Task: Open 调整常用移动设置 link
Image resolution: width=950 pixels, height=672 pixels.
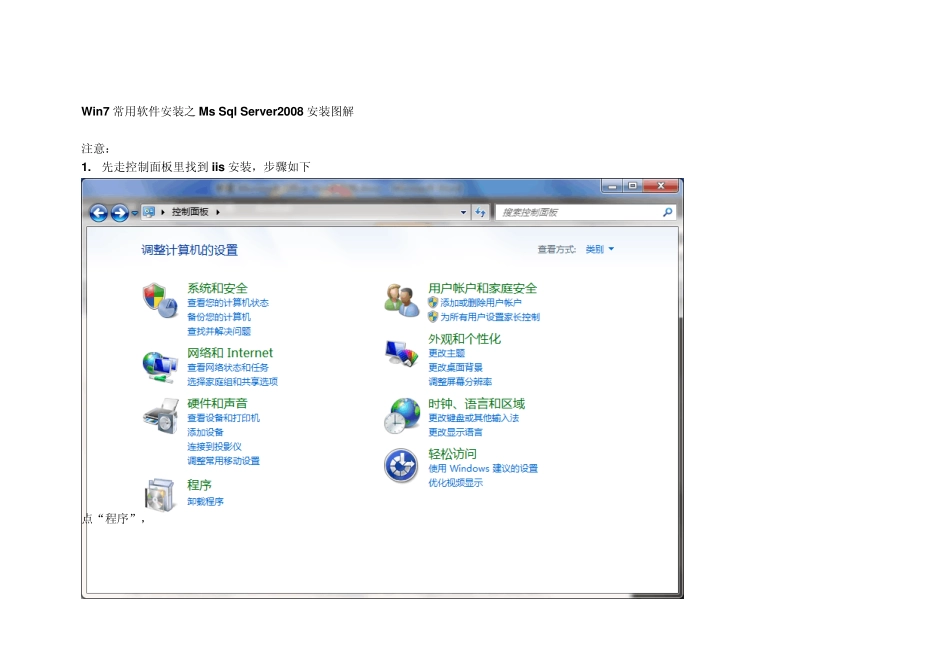Action: pyautogui.click(x=224, y=461)
